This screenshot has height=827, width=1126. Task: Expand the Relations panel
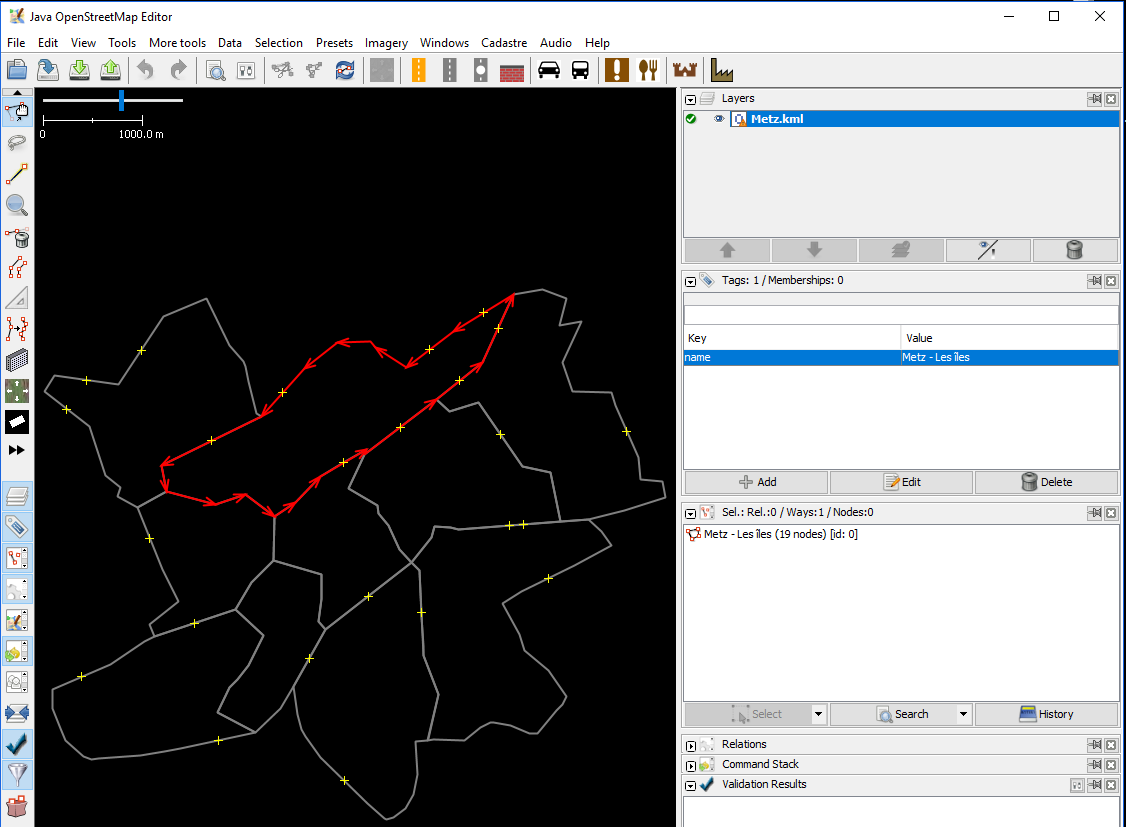pyautogui.click(x=691, y=745)
